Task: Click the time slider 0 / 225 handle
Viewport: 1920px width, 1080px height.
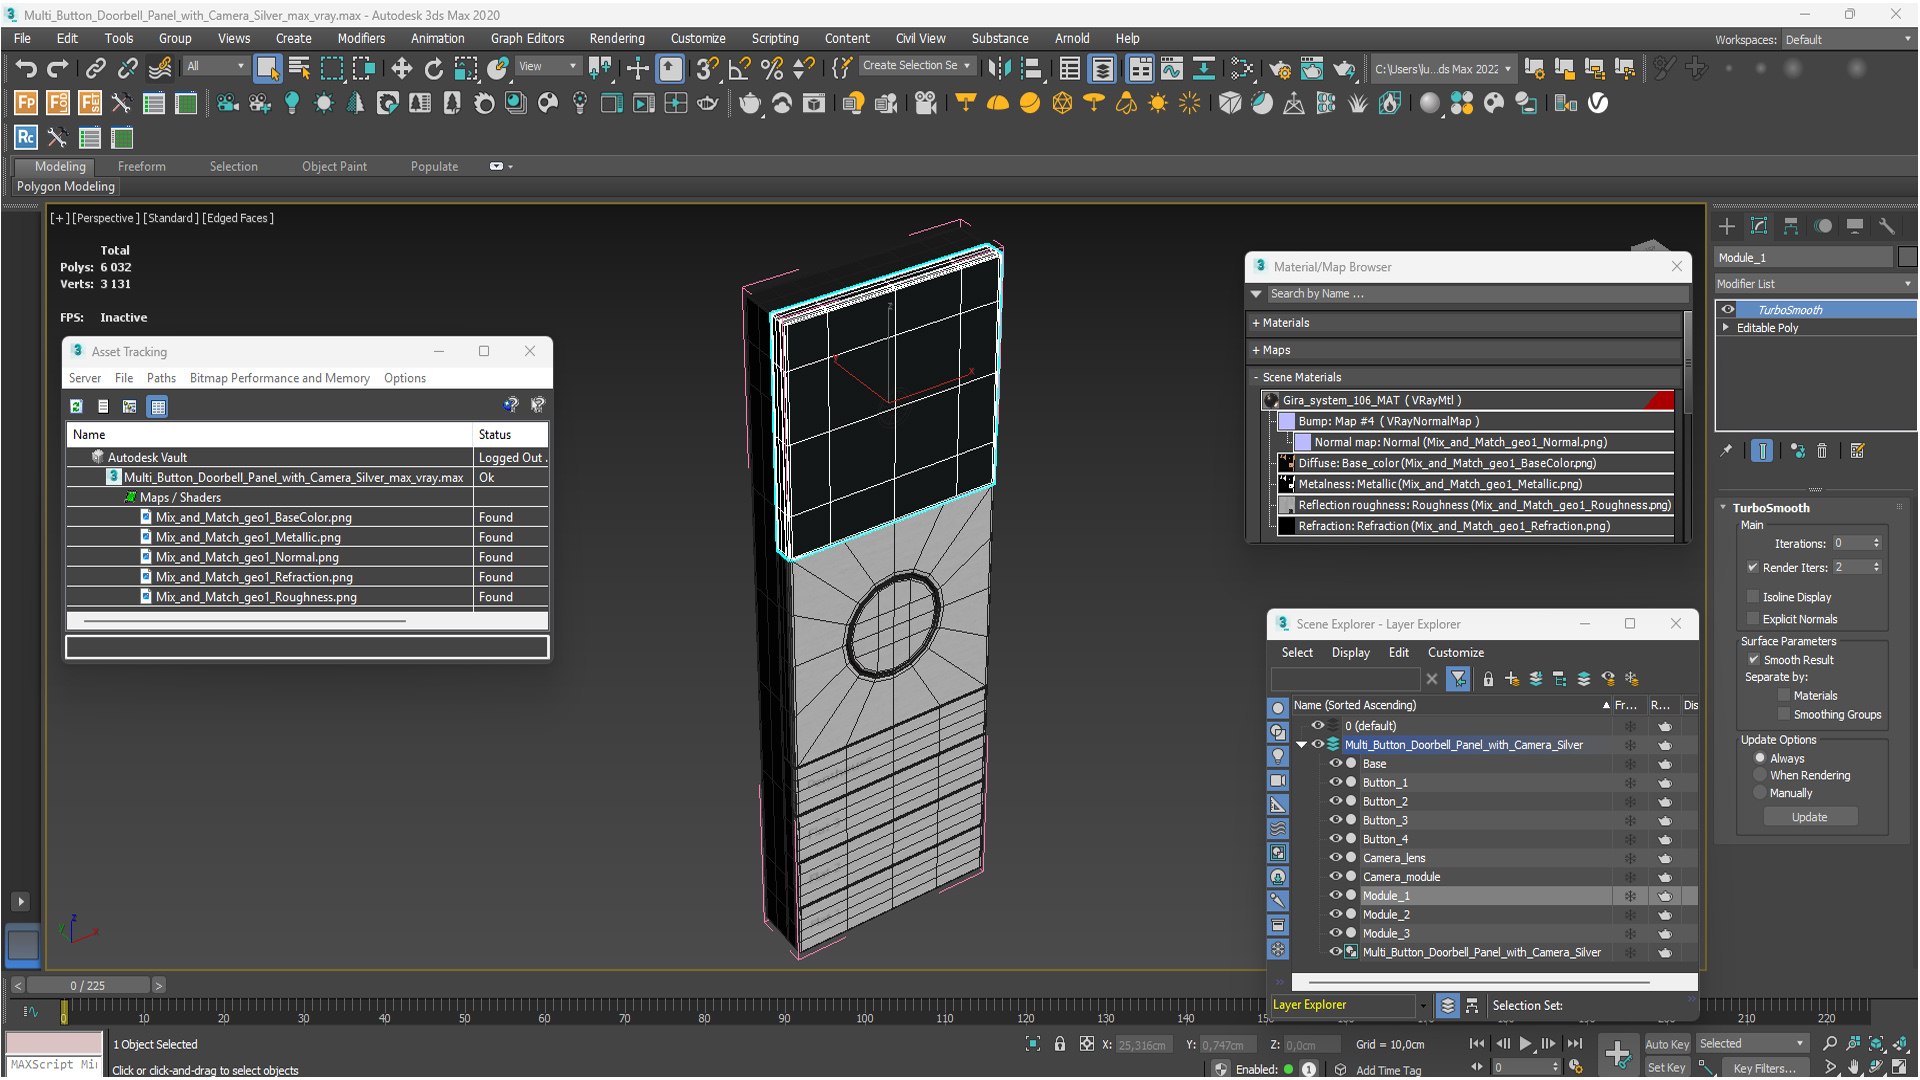Action: [x=88, y=985]
